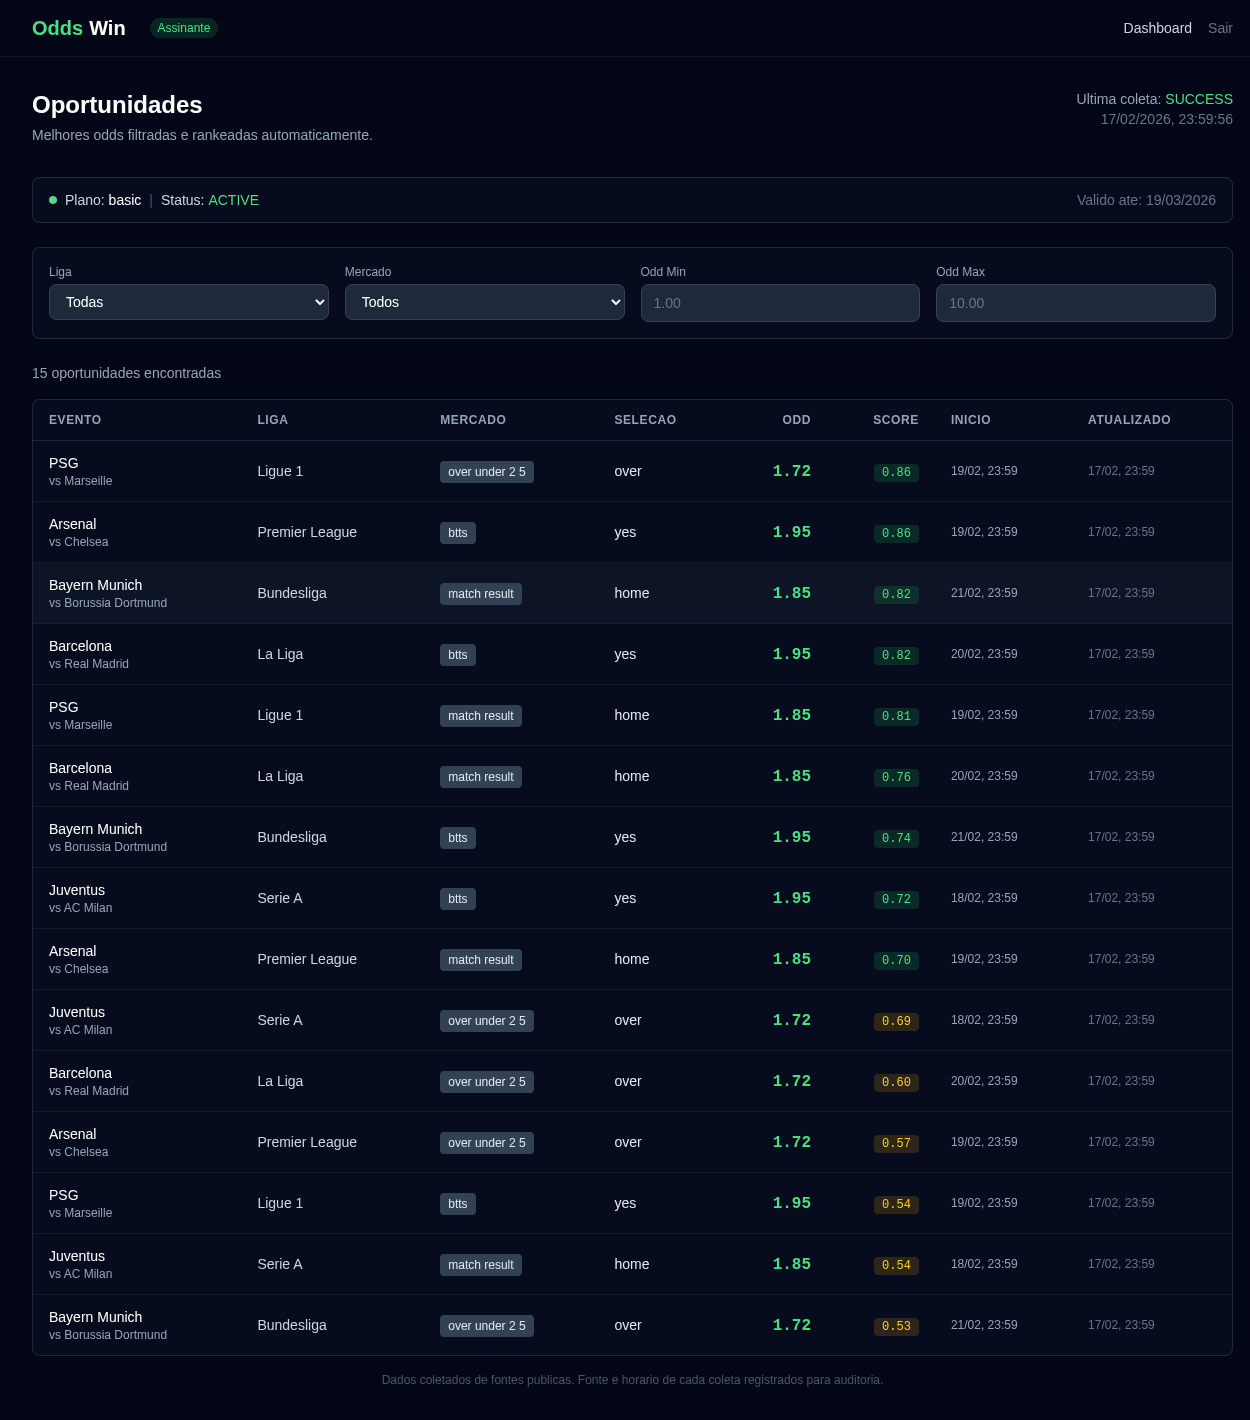Viewport: 1250px width, 1420px height.
Task: Expand the Mercado dropdown filter
Action: 484,302
